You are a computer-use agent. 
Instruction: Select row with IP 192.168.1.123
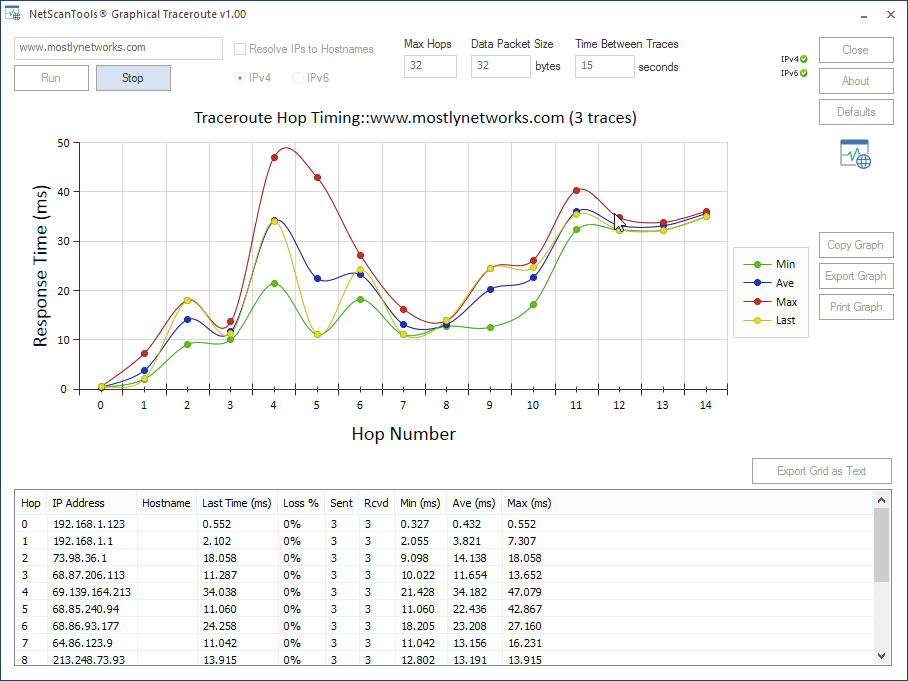coord(444,524)
